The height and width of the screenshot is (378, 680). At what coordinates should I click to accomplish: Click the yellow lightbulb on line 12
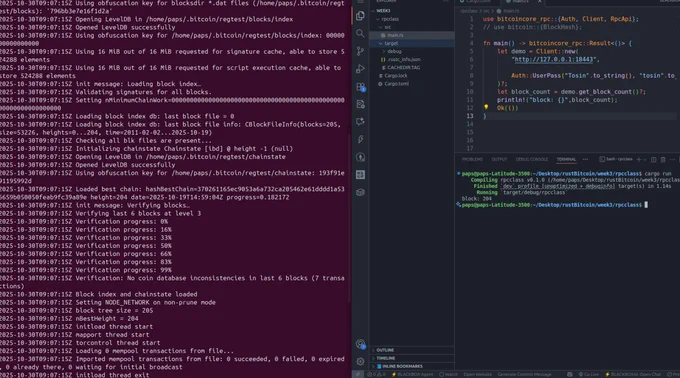coord(486,107)
